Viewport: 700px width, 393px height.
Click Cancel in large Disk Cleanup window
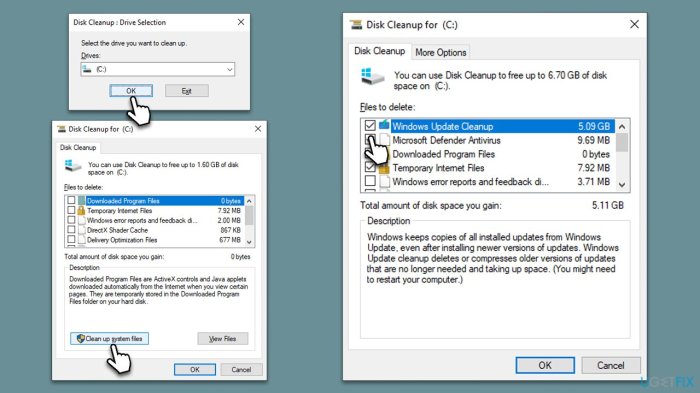(x=611, y=365)
